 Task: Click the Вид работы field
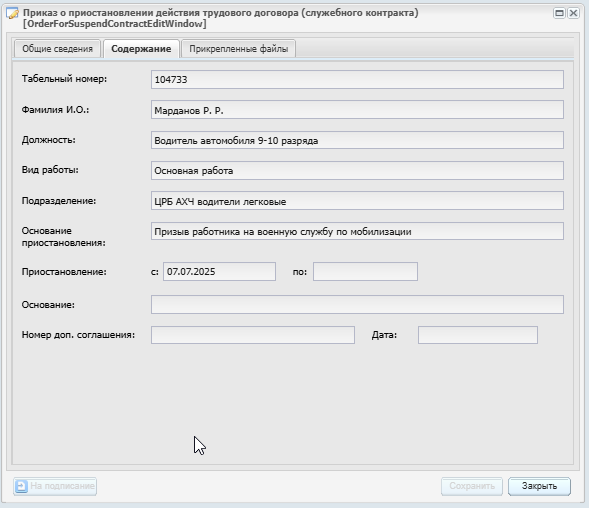click(x=357, y=171)
